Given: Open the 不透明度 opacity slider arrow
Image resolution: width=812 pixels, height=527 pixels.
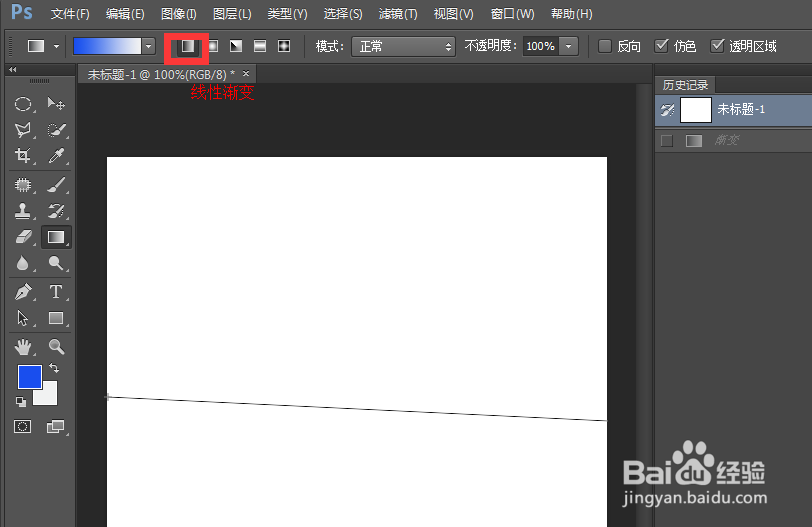Looking at the screenshot, I should pos(569,46).
